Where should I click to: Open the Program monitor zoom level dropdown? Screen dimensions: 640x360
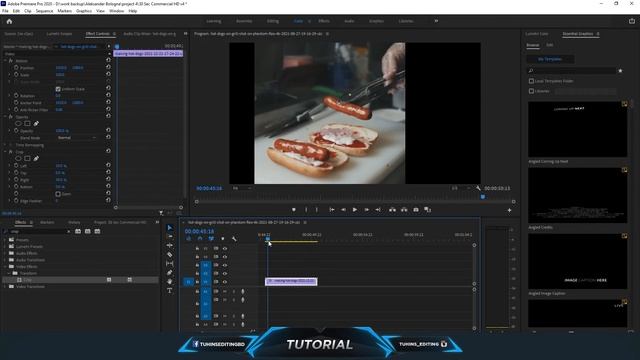tap(241, 188)
